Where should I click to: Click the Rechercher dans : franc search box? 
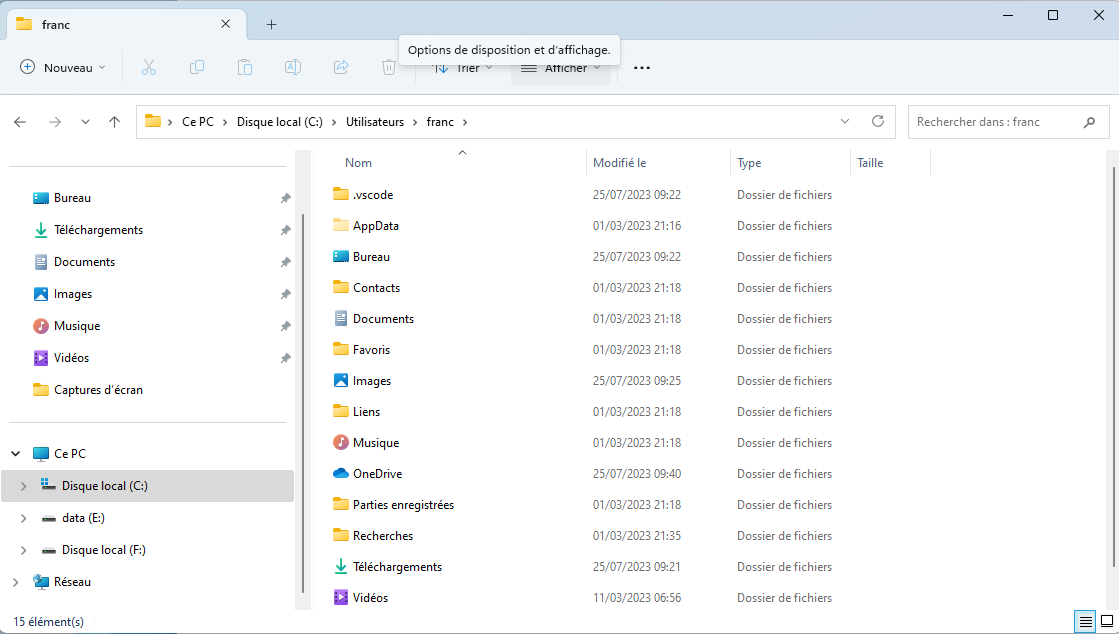995,122
